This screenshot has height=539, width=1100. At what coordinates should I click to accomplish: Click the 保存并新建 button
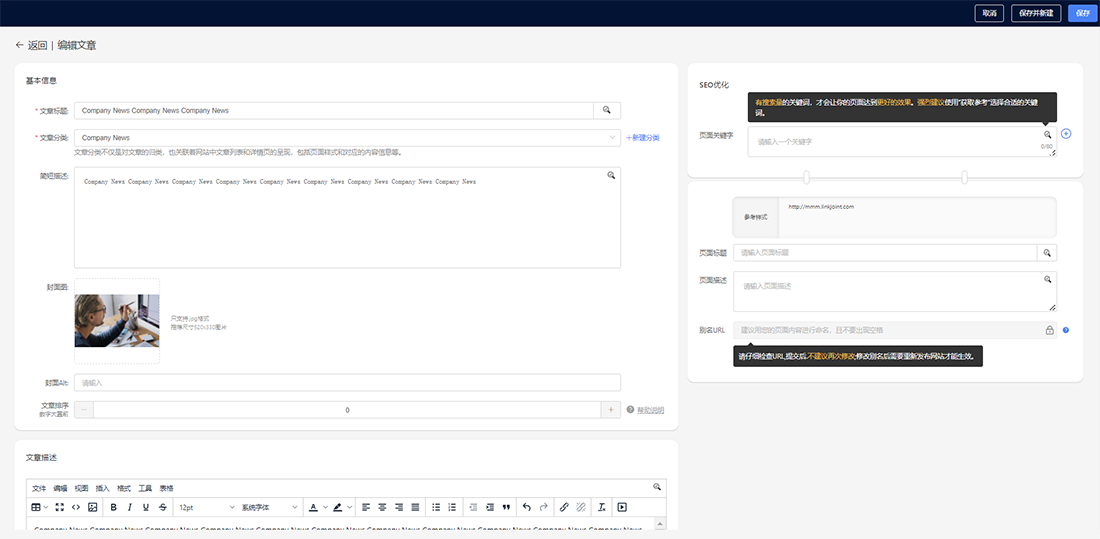point(1036,13)
